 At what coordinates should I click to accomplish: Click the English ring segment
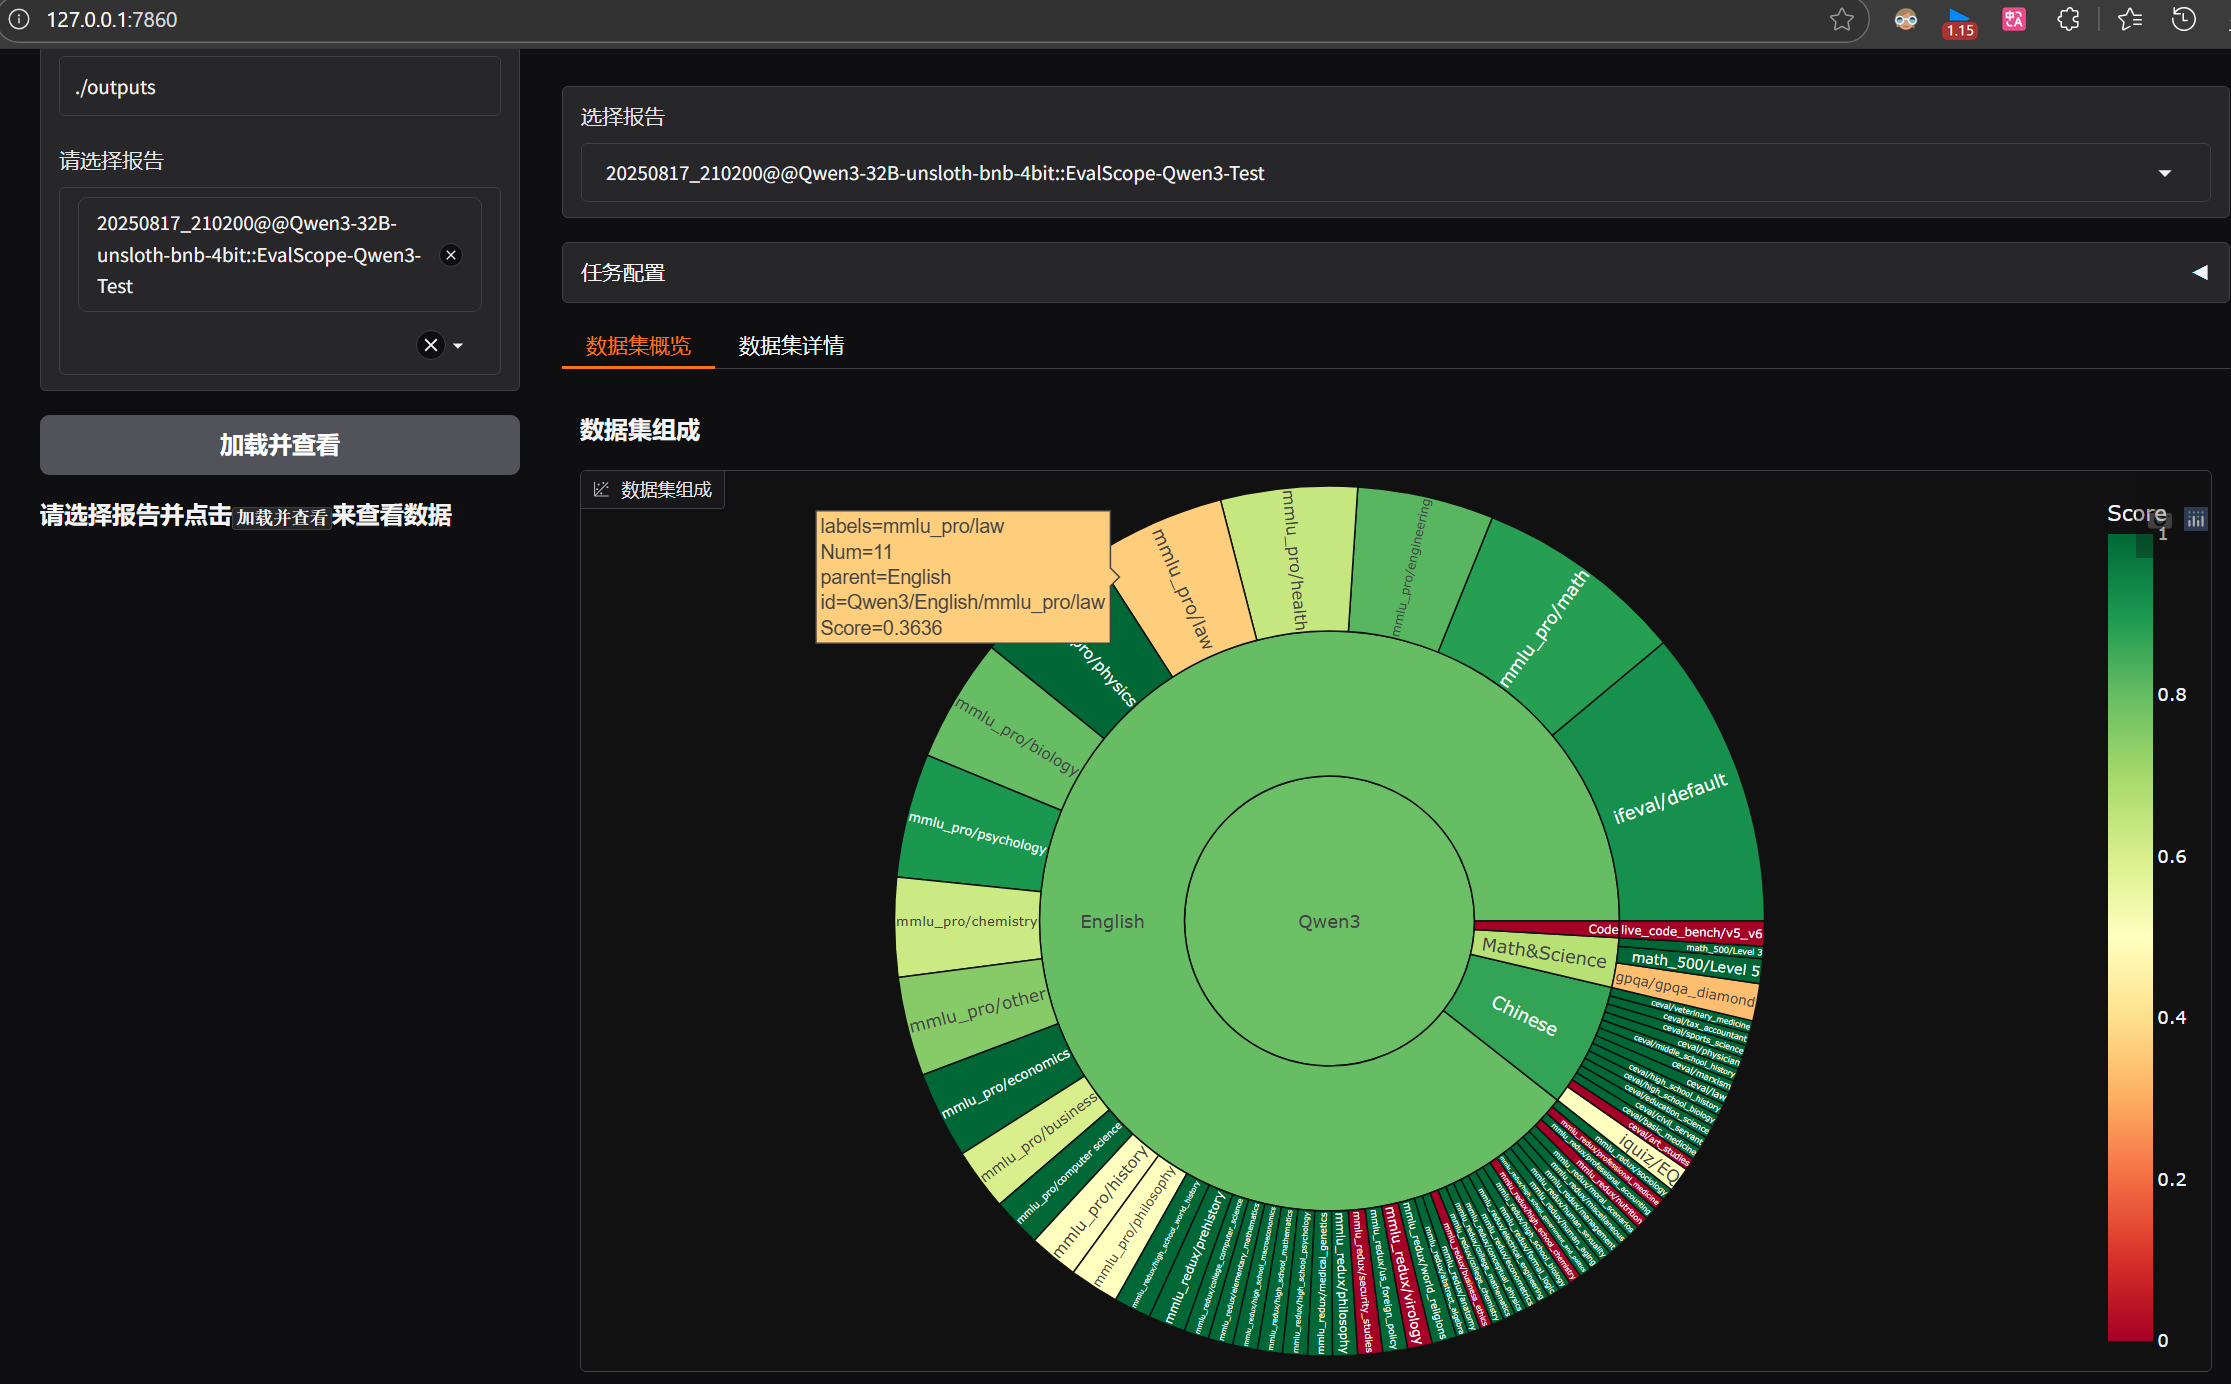tap(1112, 921)
